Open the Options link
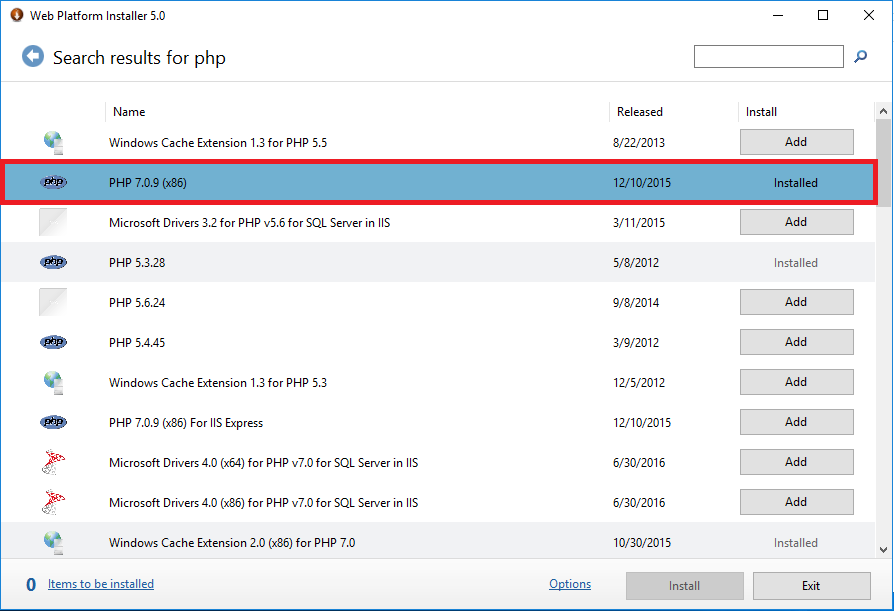The width and height of the screenshot is (894, 611). pos(570,584)
